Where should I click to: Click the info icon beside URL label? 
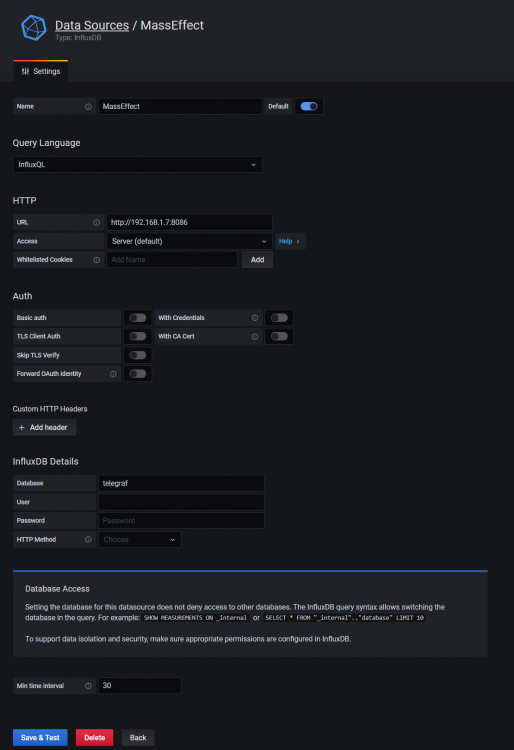(x=97, y=222)
